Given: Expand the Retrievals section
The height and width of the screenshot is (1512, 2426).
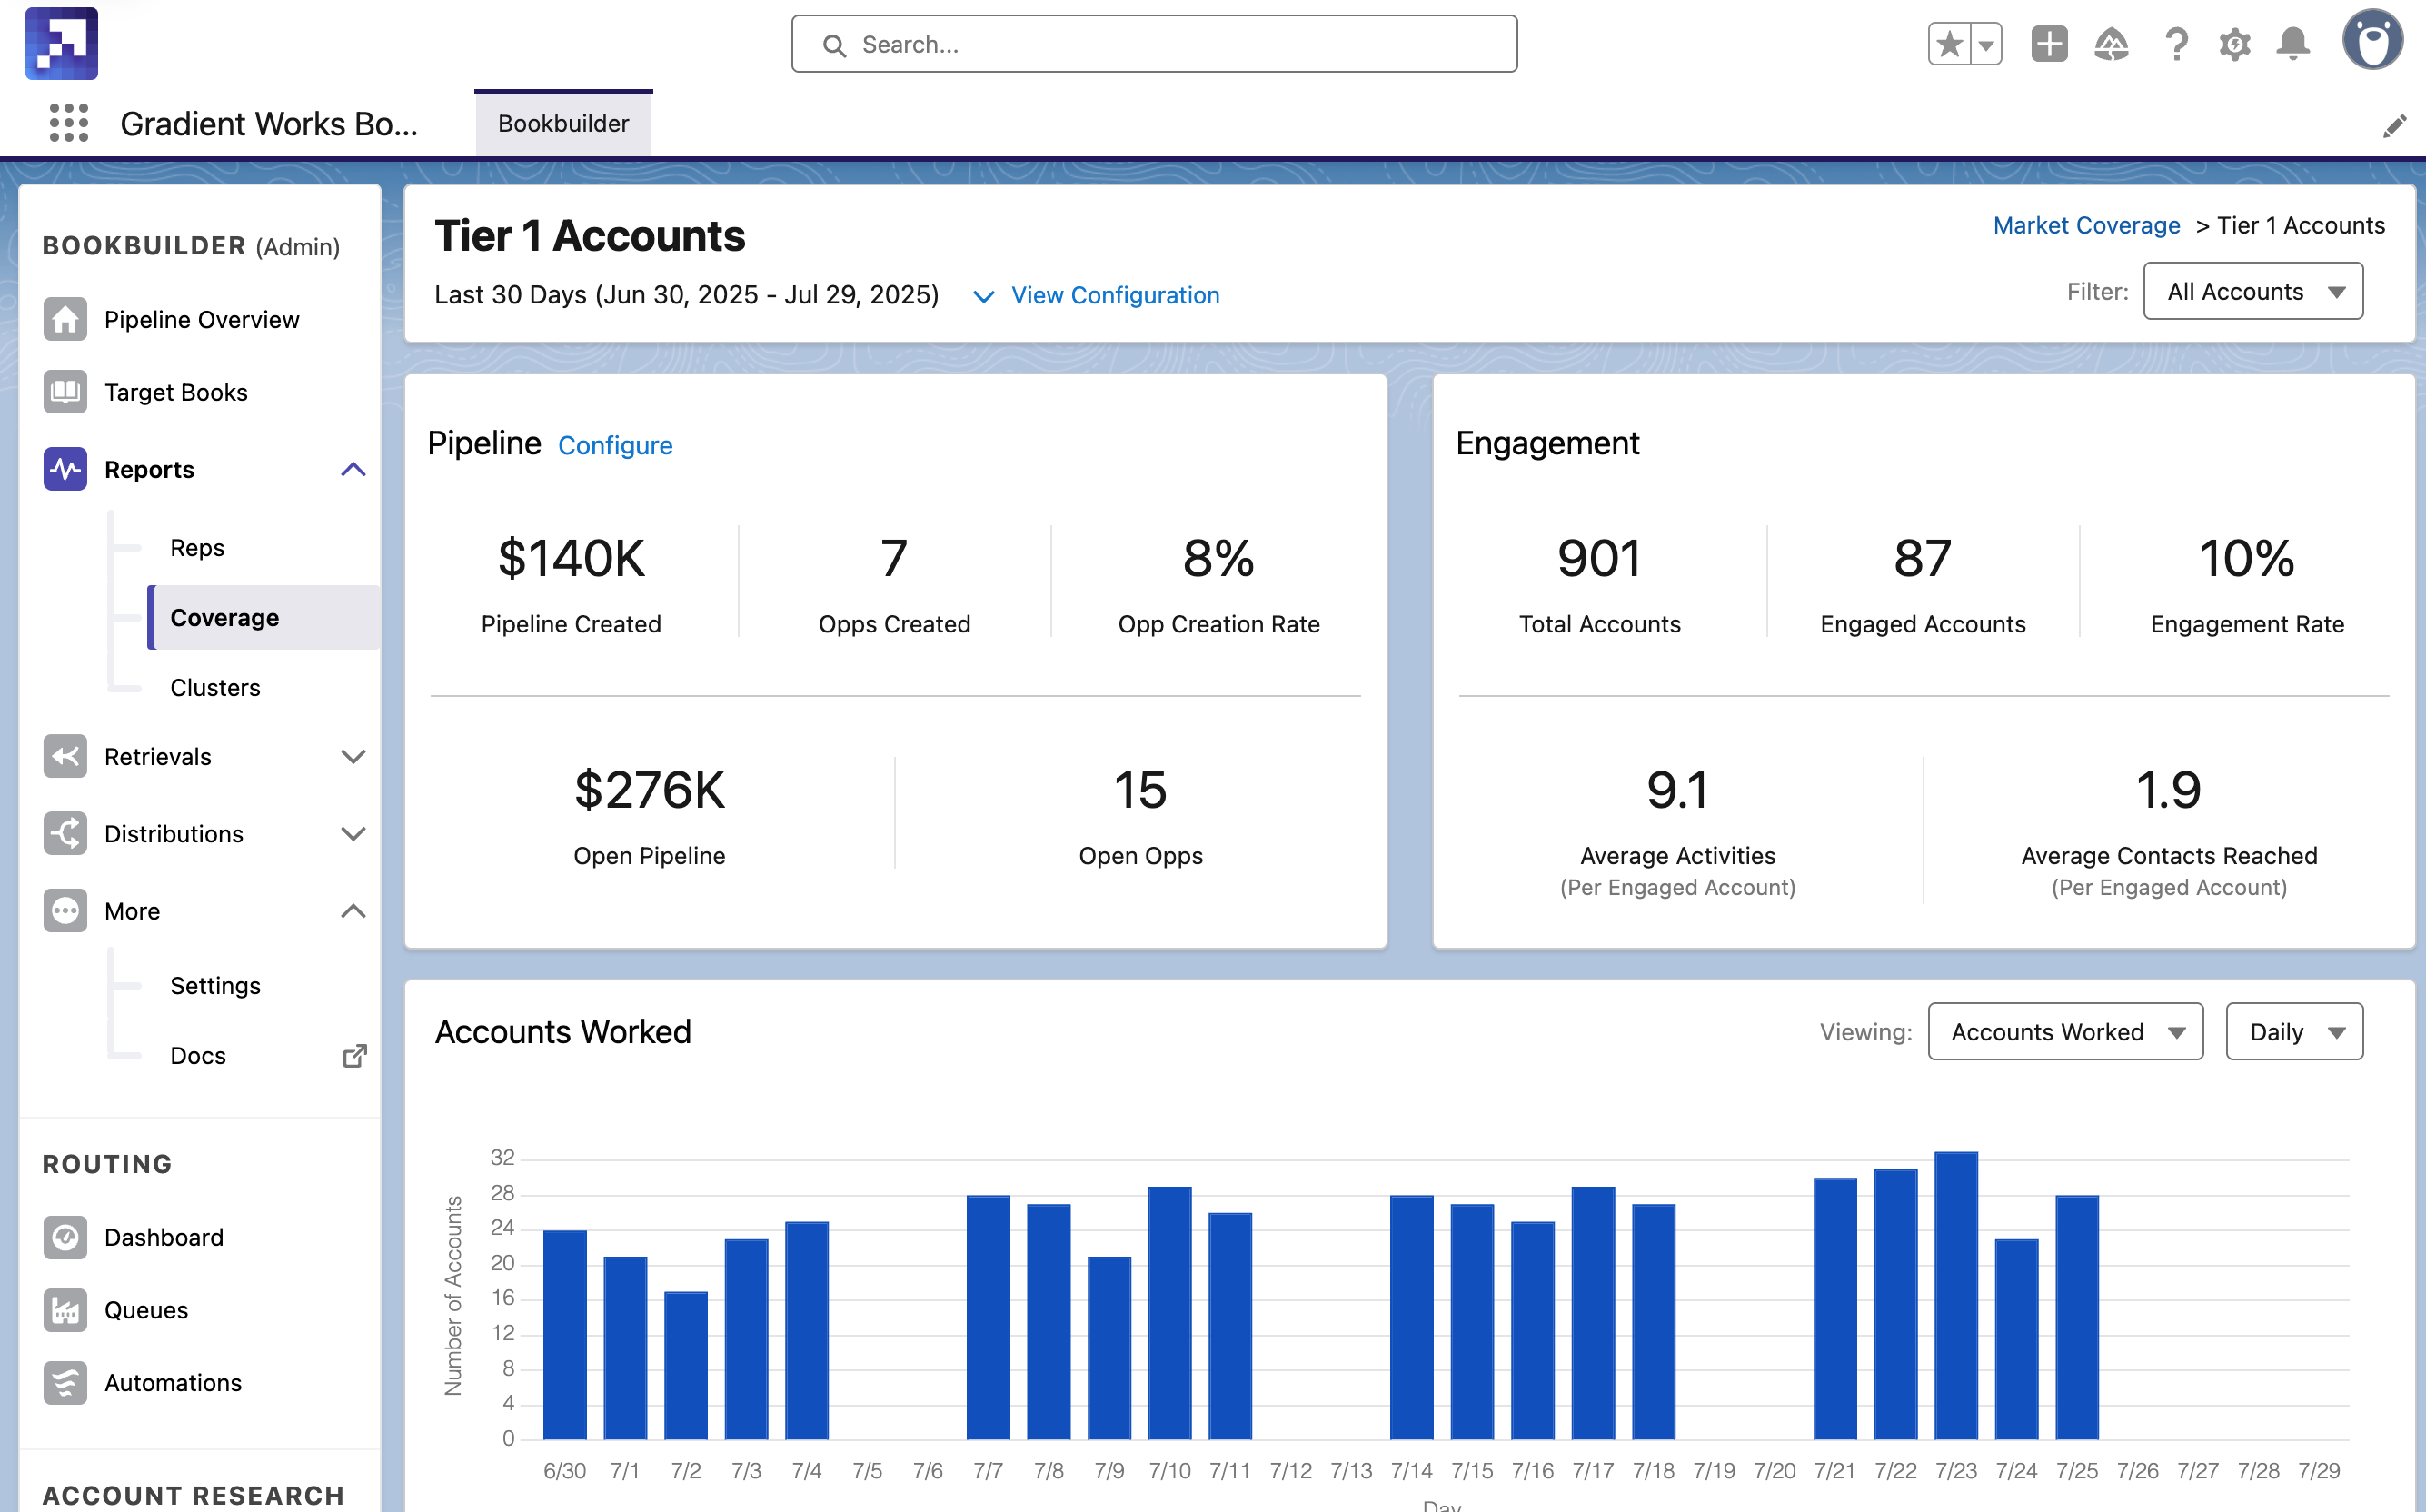Looking at the screenshot, I should click(x=353, y=757).
